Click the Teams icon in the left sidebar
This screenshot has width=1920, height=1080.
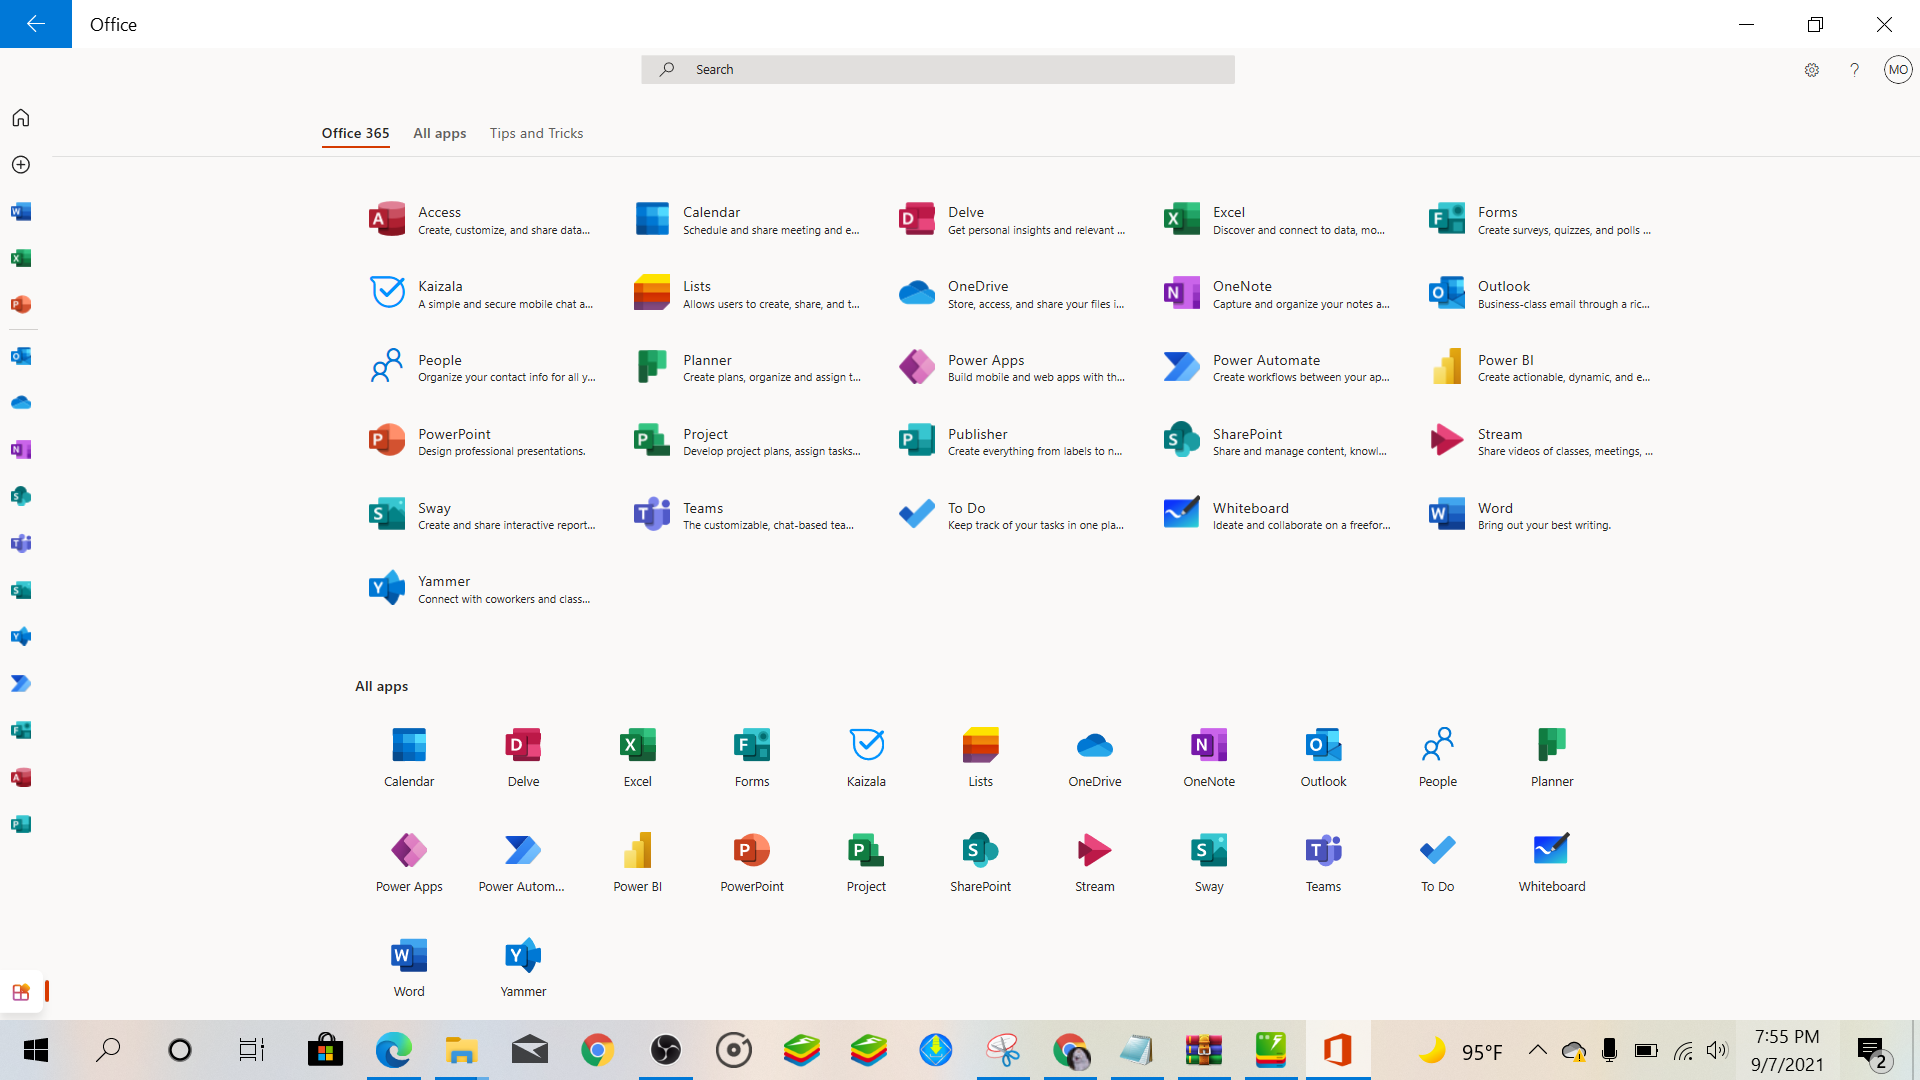click(21, 543)
